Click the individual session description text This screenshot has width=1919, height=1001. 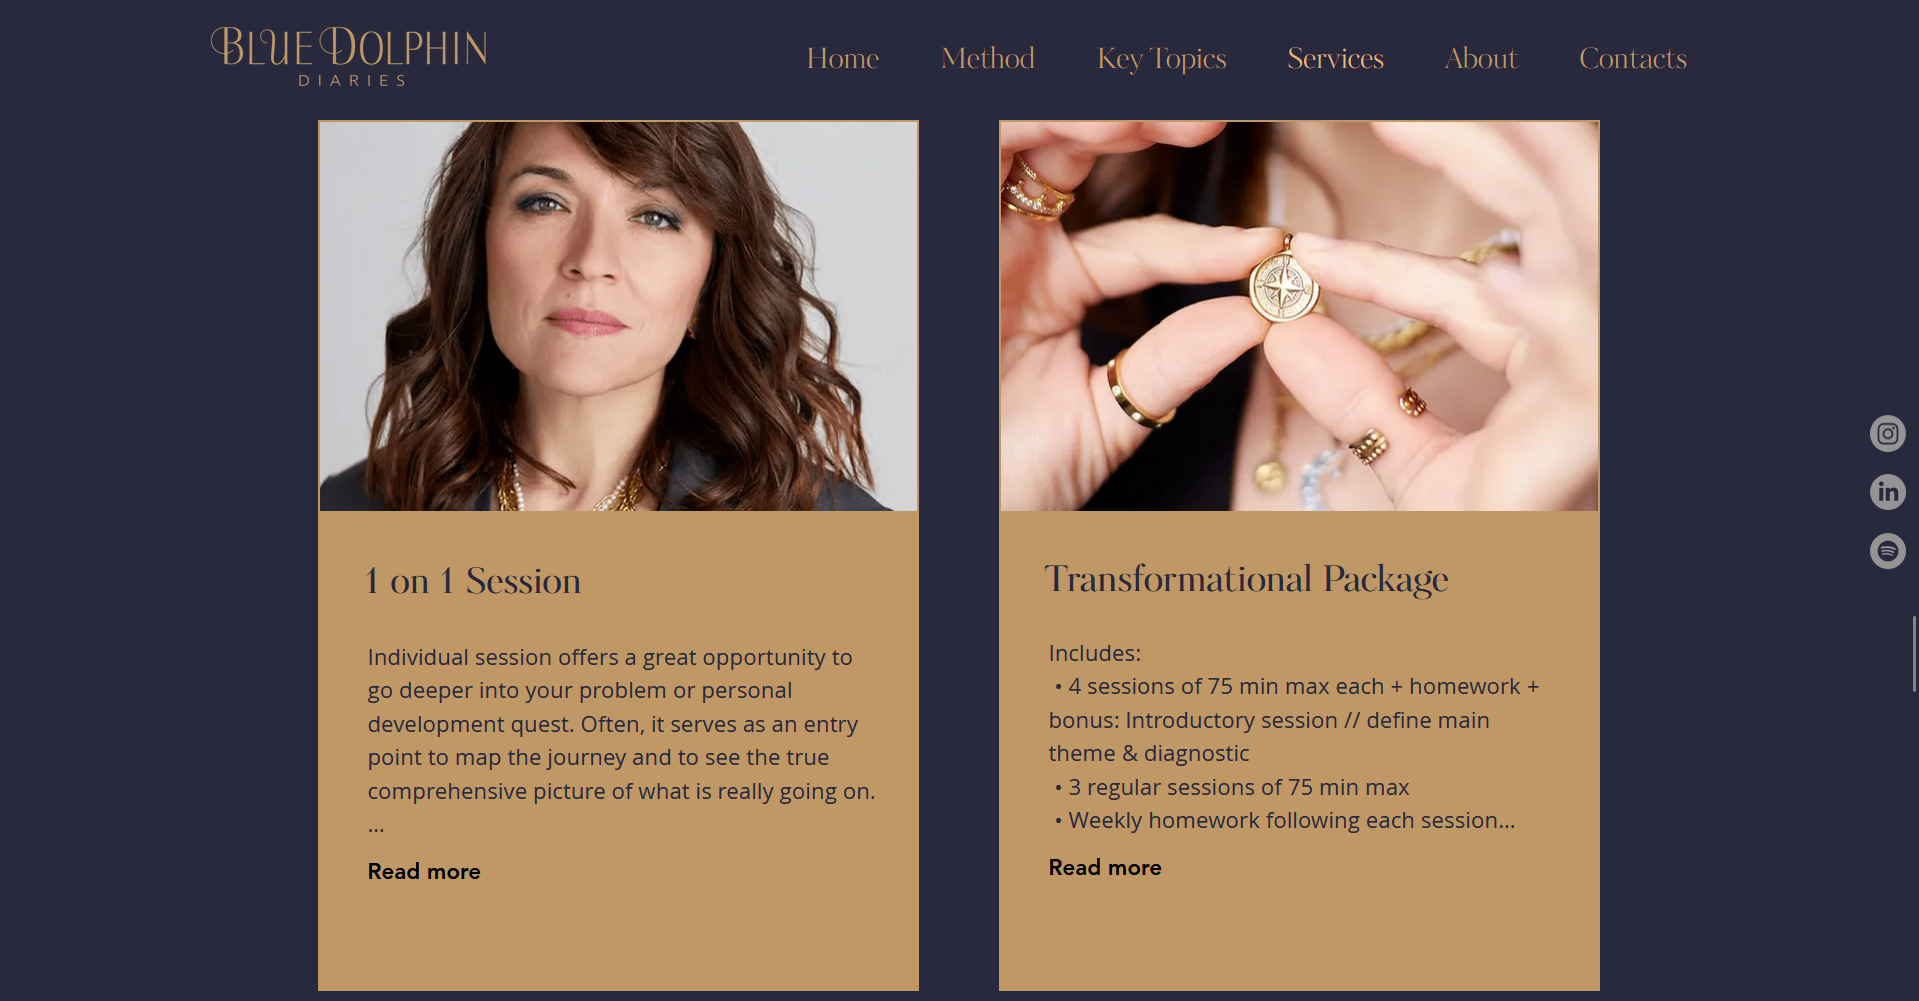point(621,740)
